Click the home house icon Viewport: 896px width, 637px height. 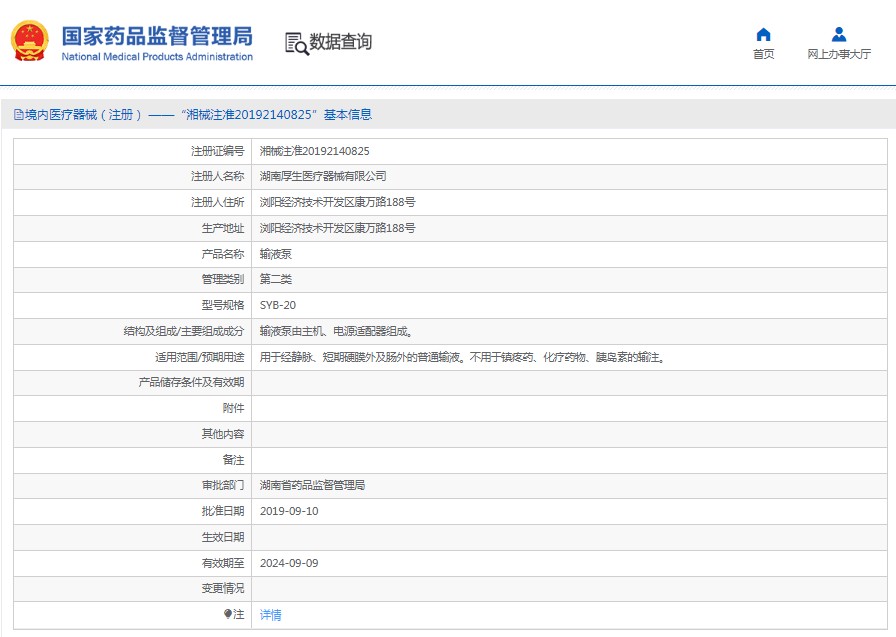click(763, 35)
